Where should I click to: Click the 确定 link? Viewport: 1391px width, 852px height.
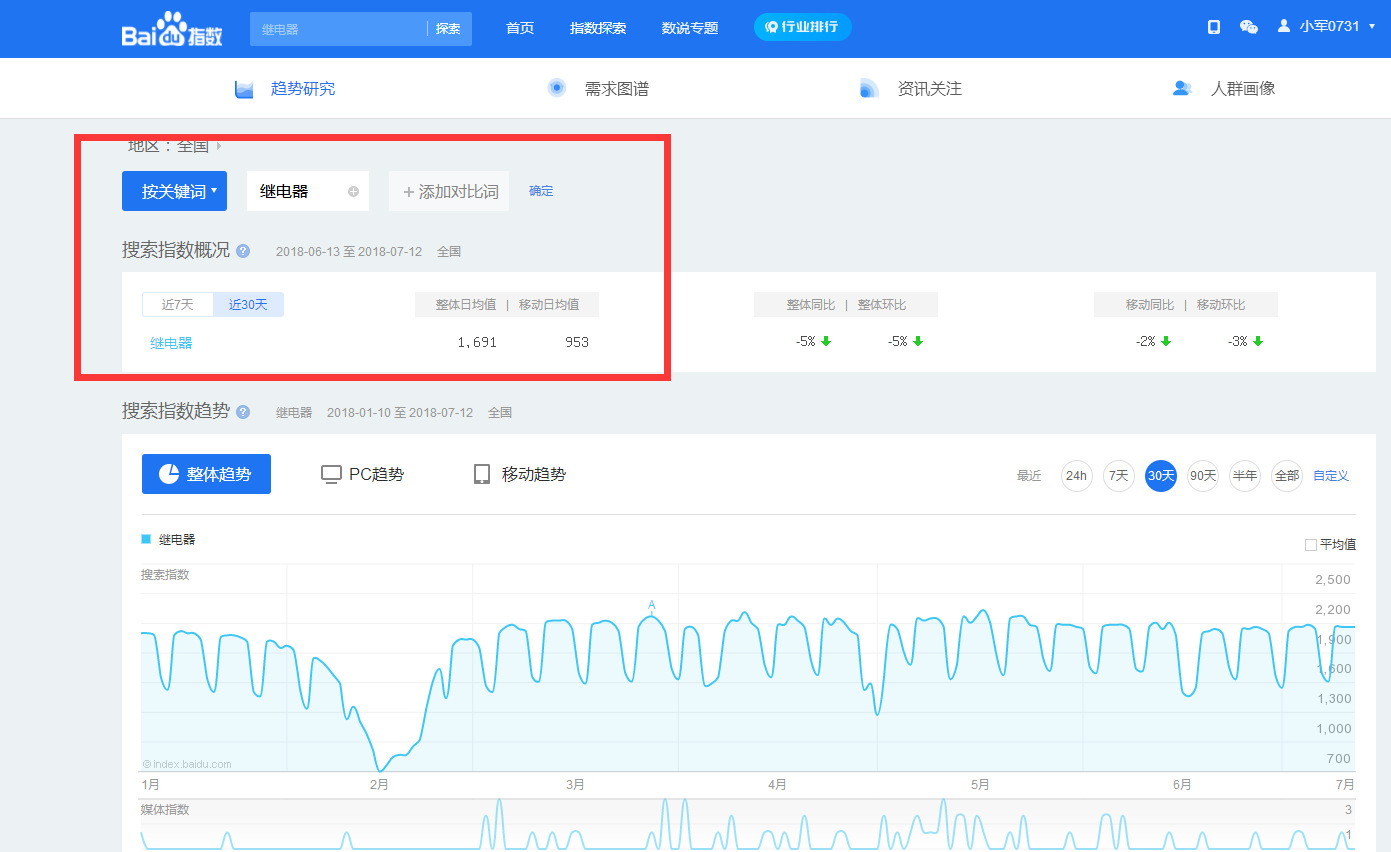[541, 191]
